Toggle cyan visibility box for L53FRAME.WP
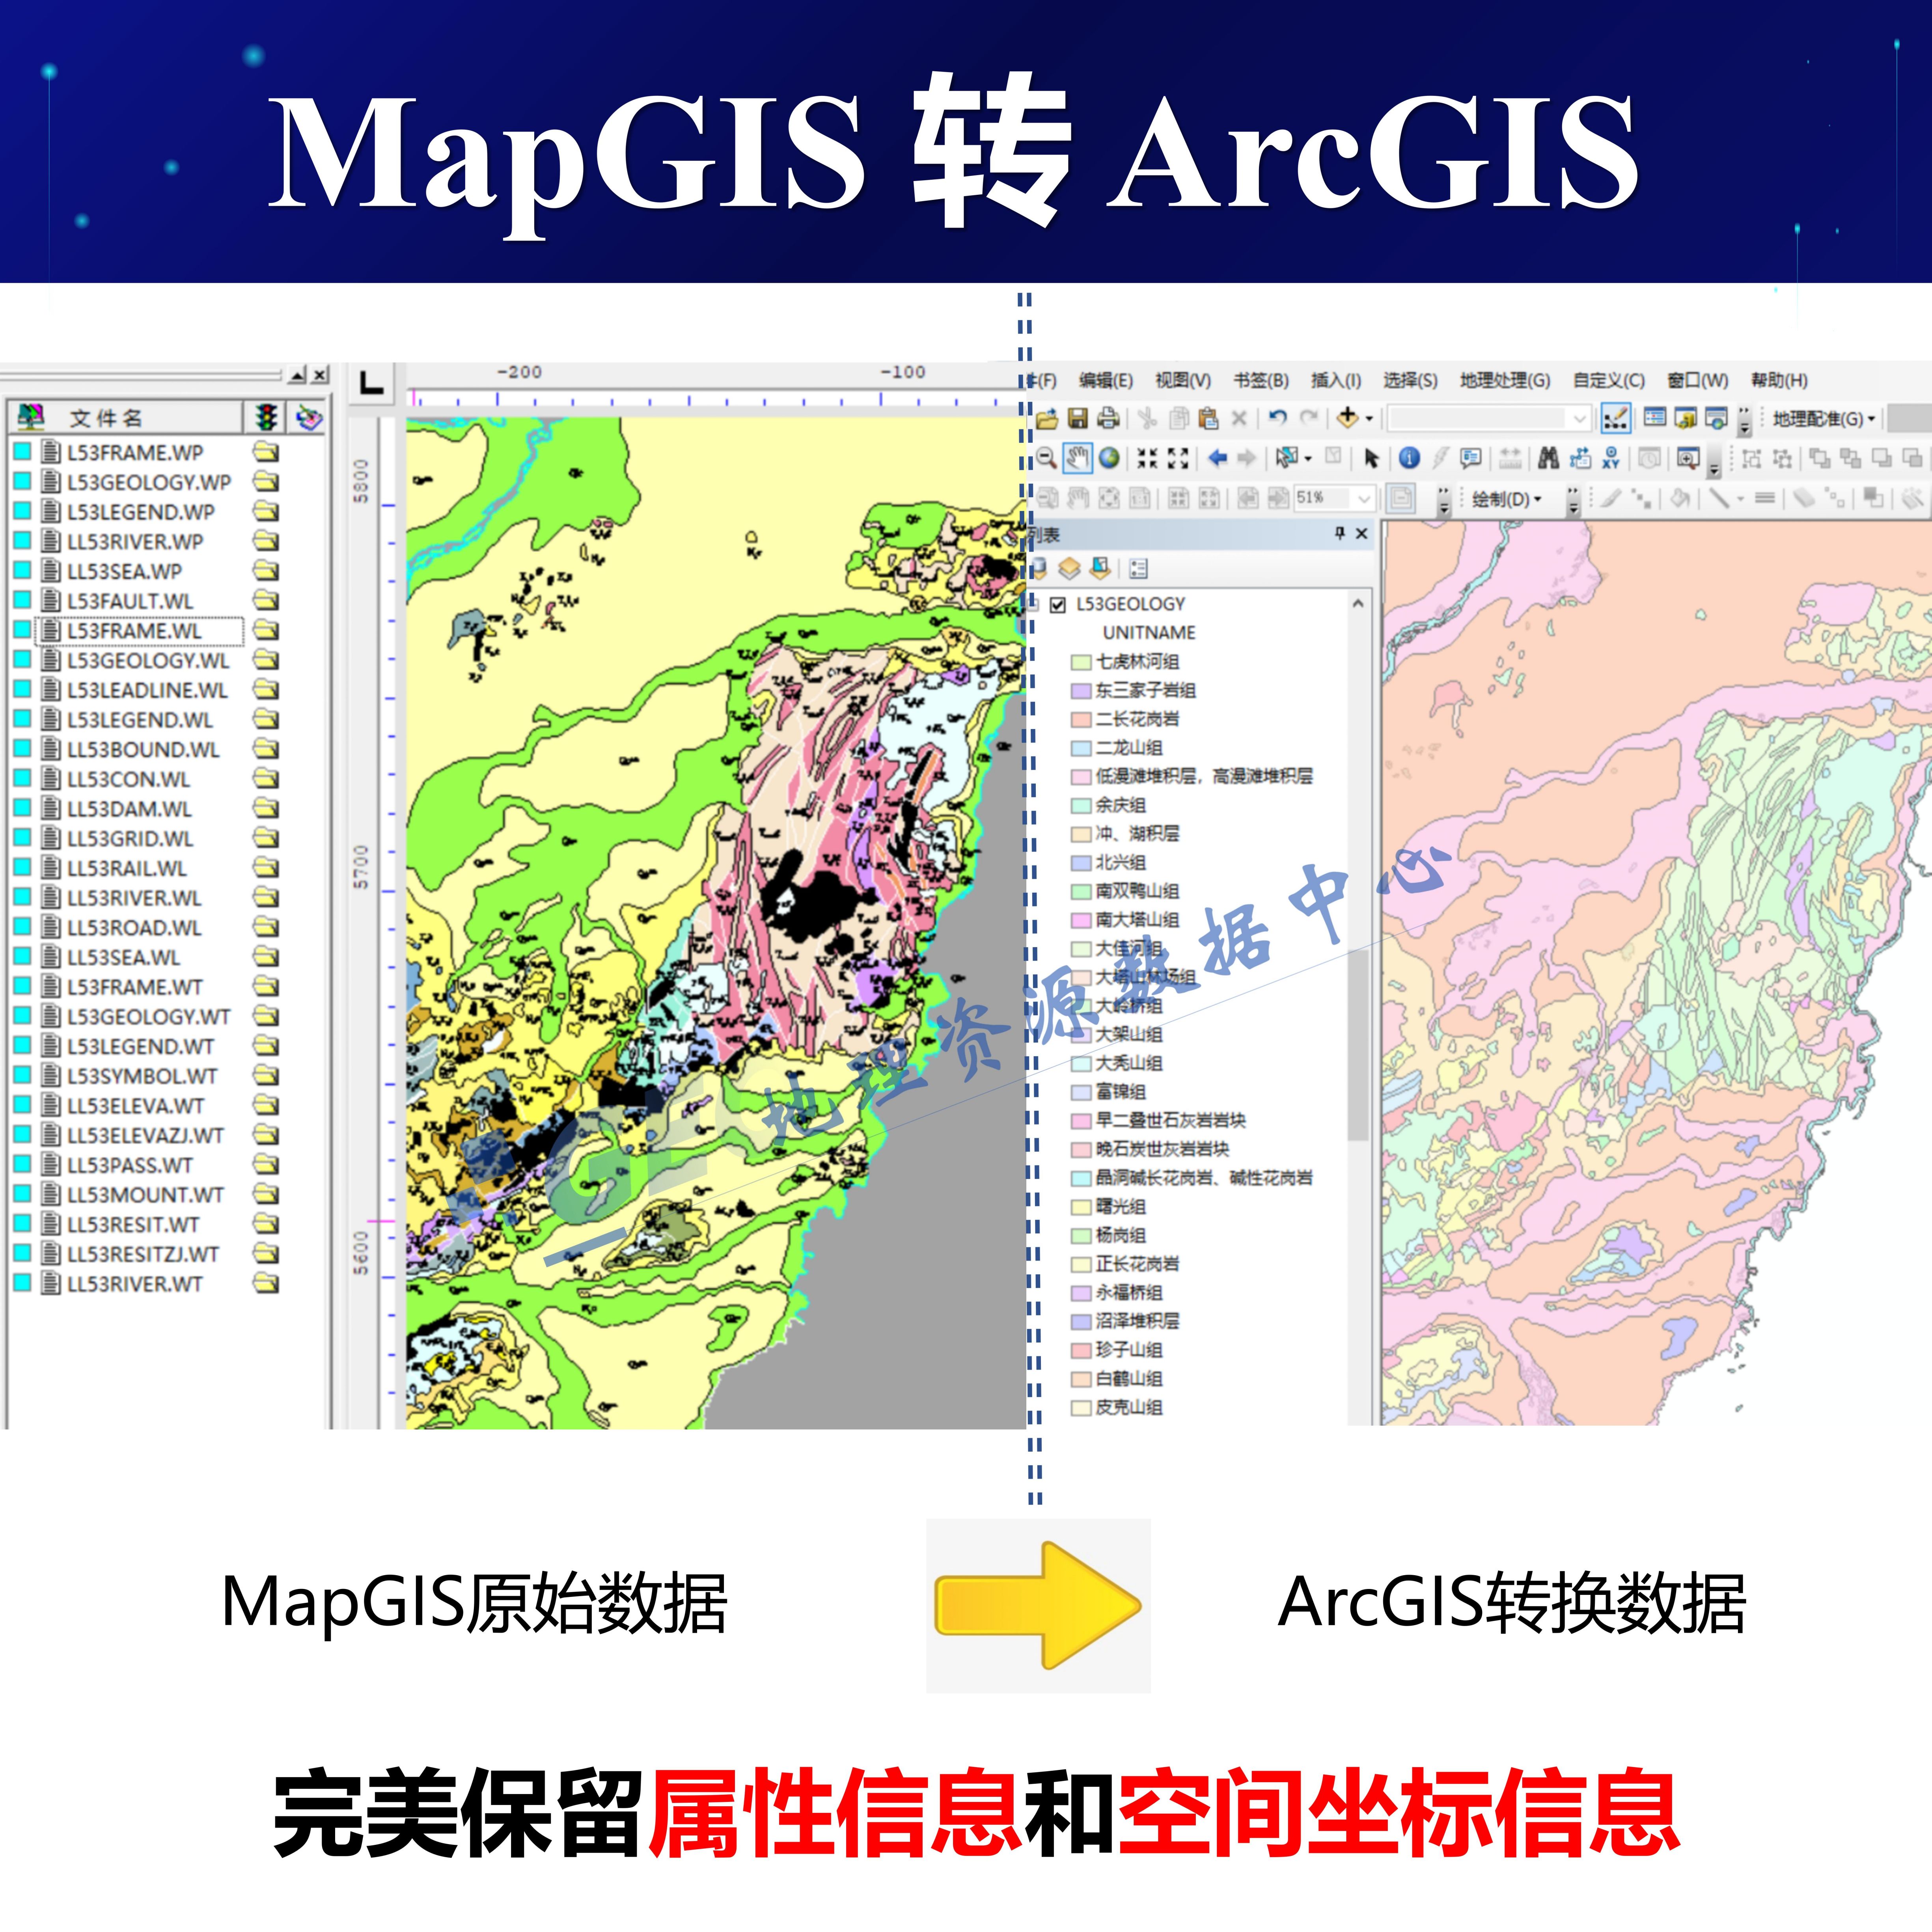The height and width of the screenshot is (1932, 1932). (x=22, y=451)
